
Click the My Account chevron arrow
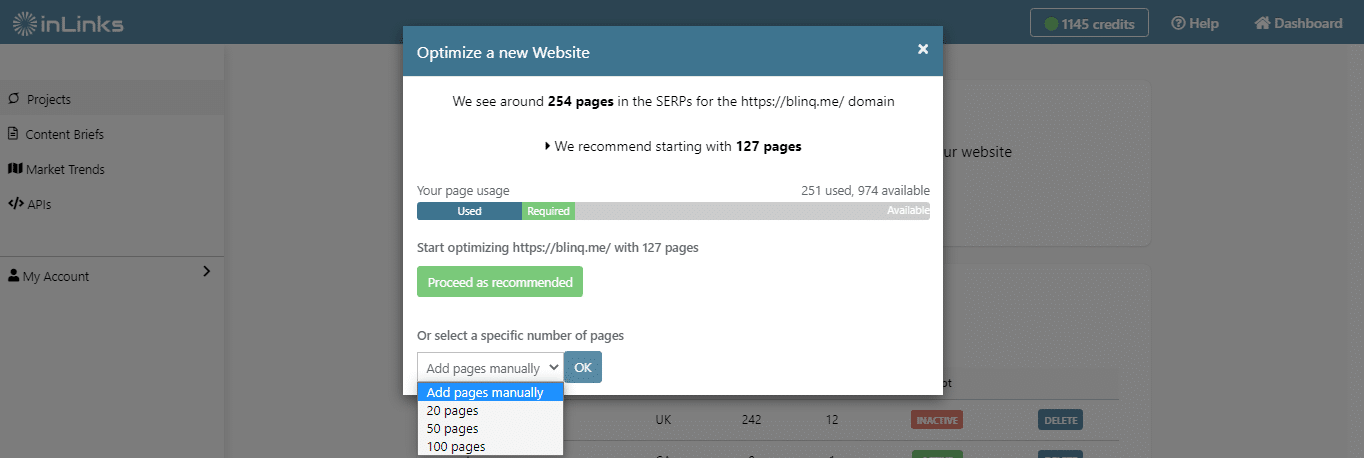(x=206, y=271)
